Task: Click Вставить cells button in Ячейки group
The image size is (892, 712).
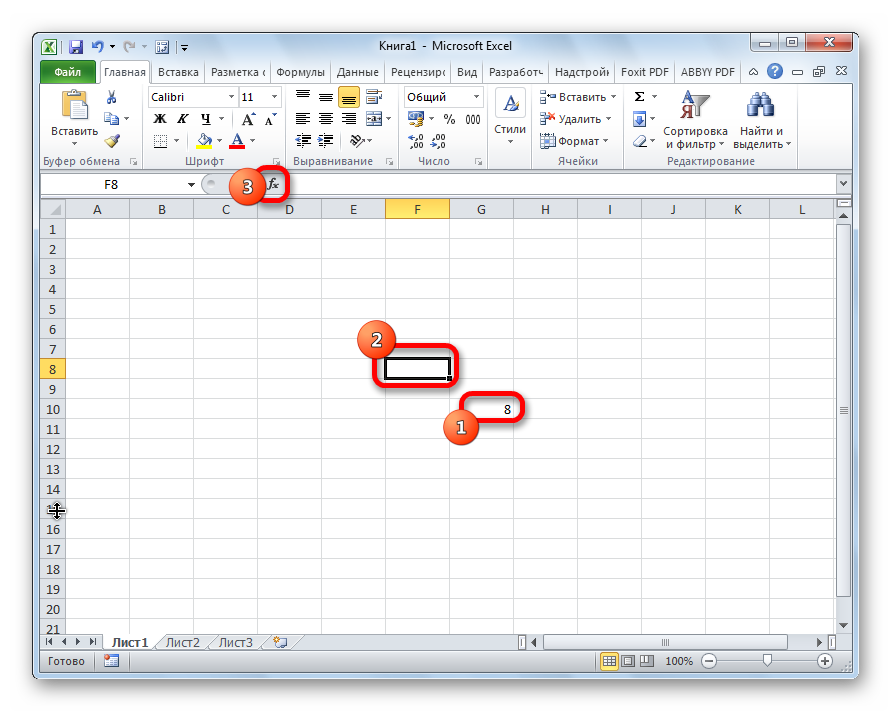Action: (577, 97)
